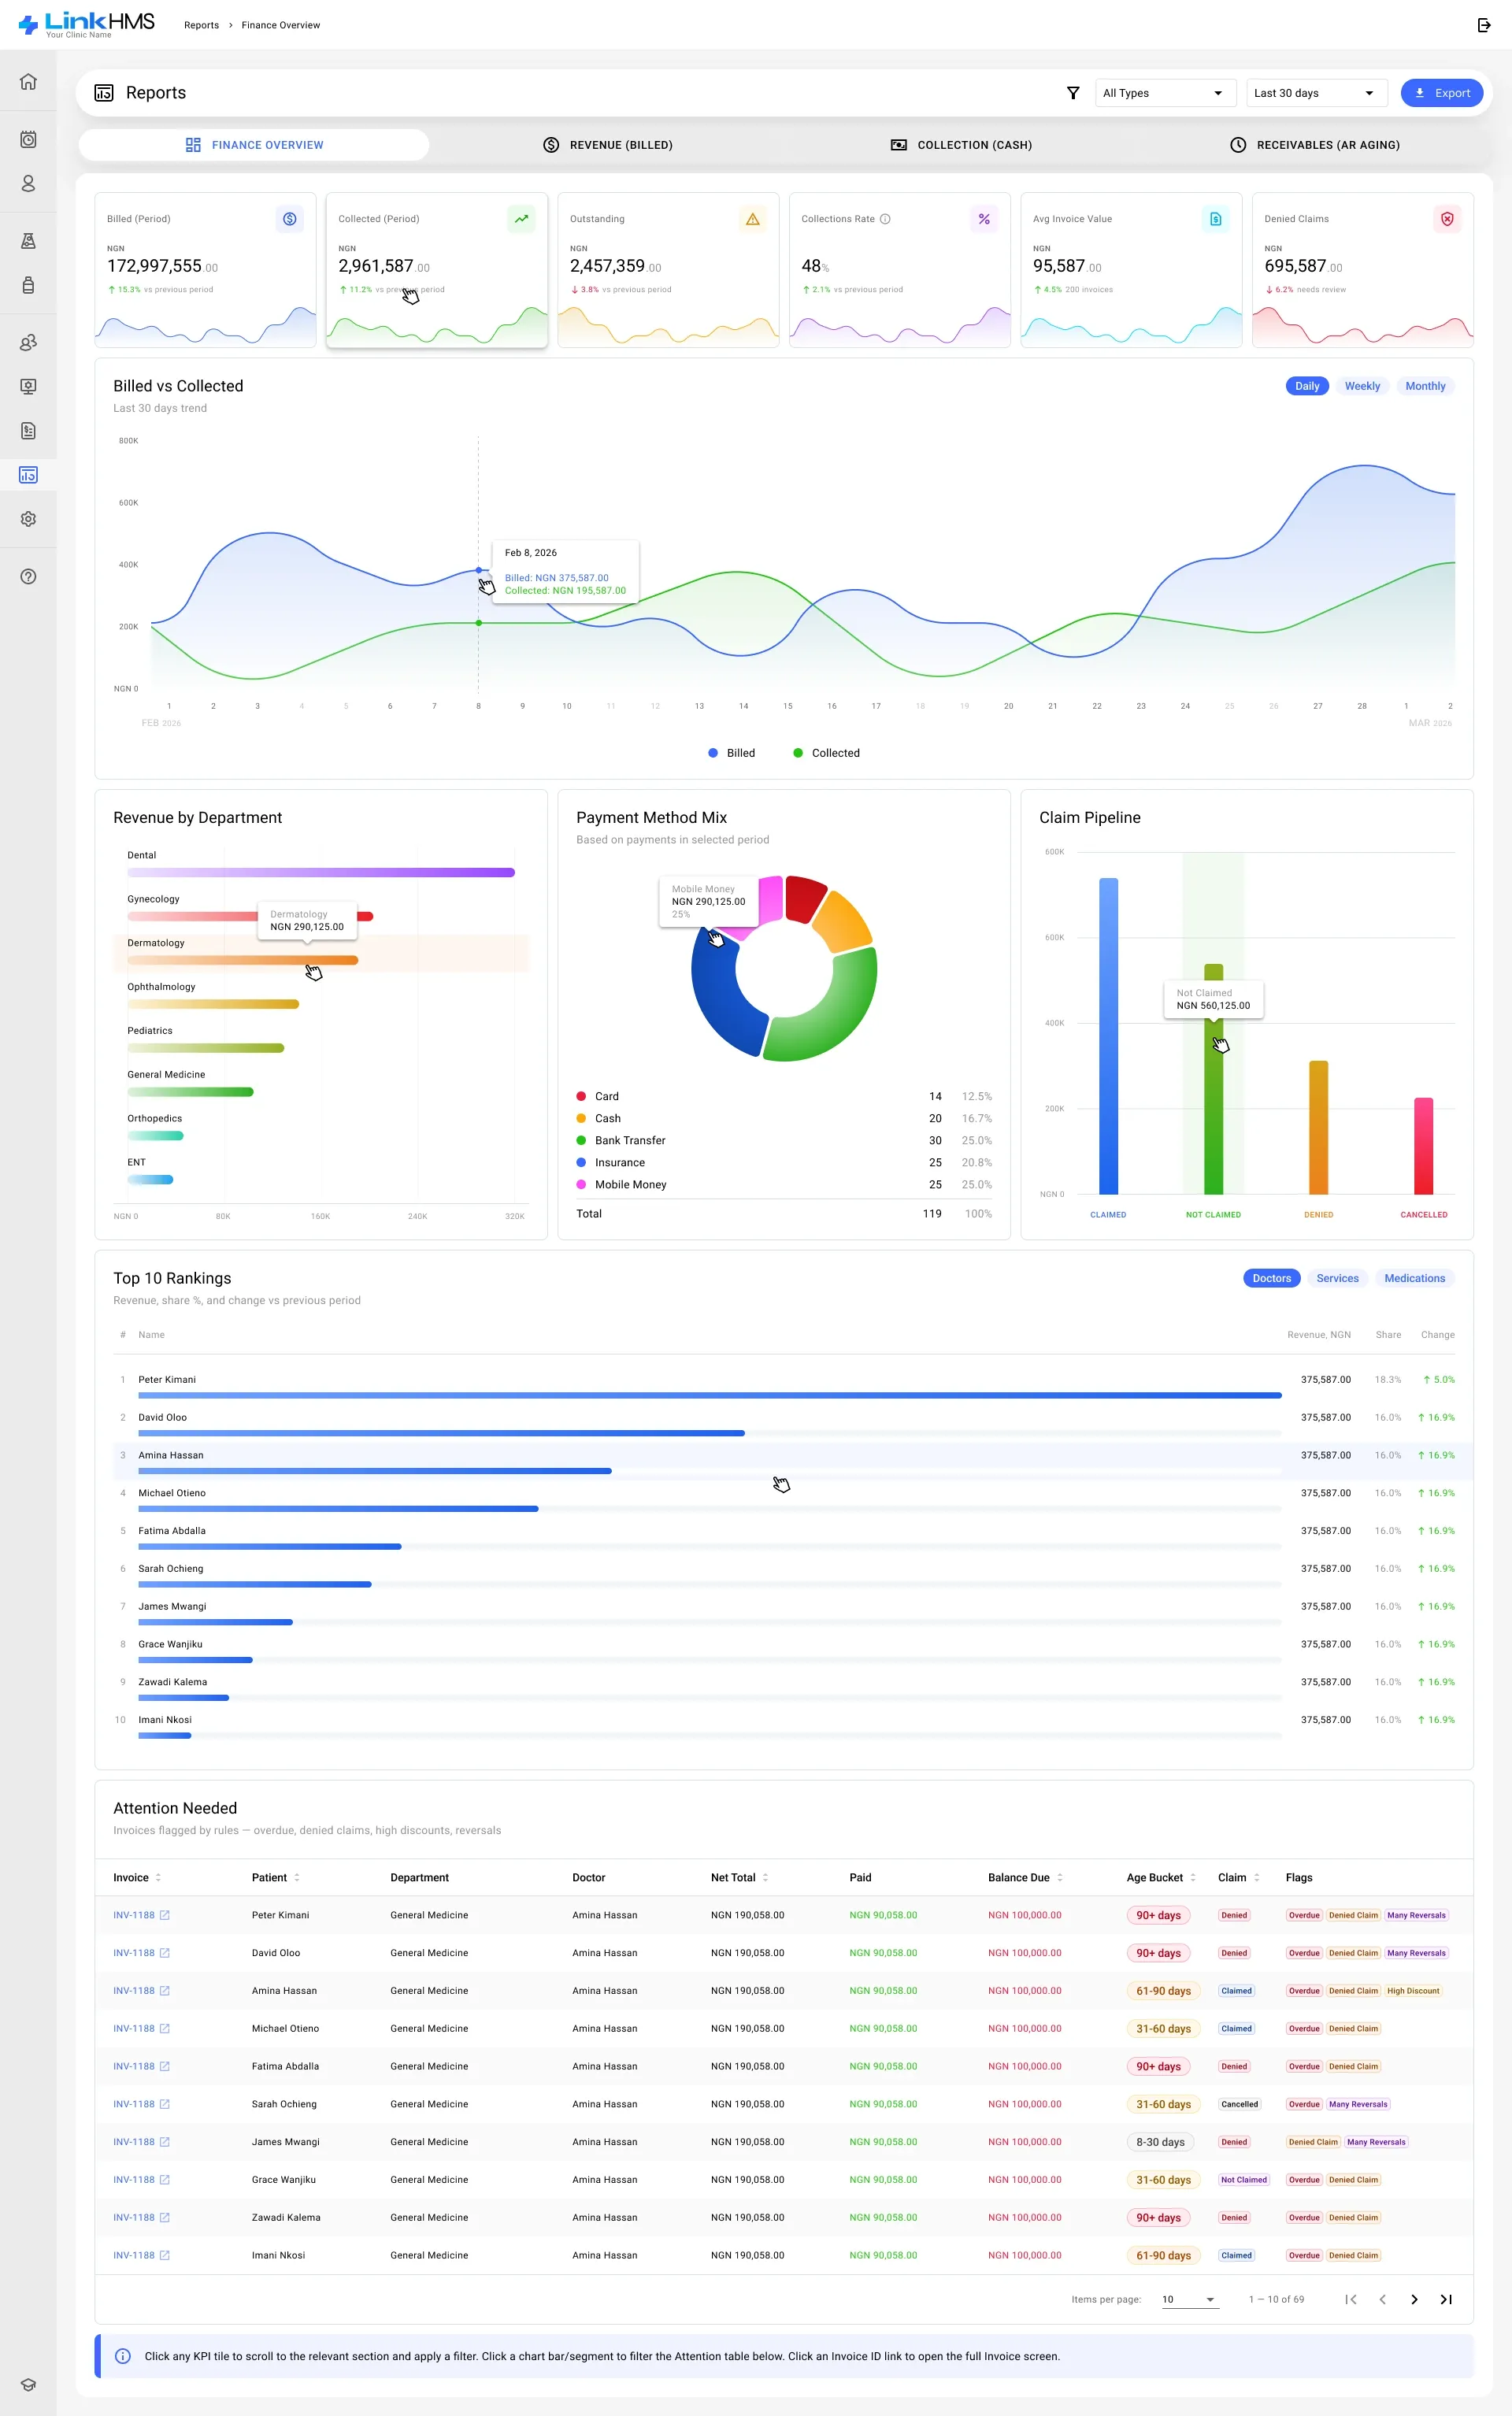Switch the trend chart to Monthly
Viewport: 1512px width, 2416px height.
(x=1425, y=386)
